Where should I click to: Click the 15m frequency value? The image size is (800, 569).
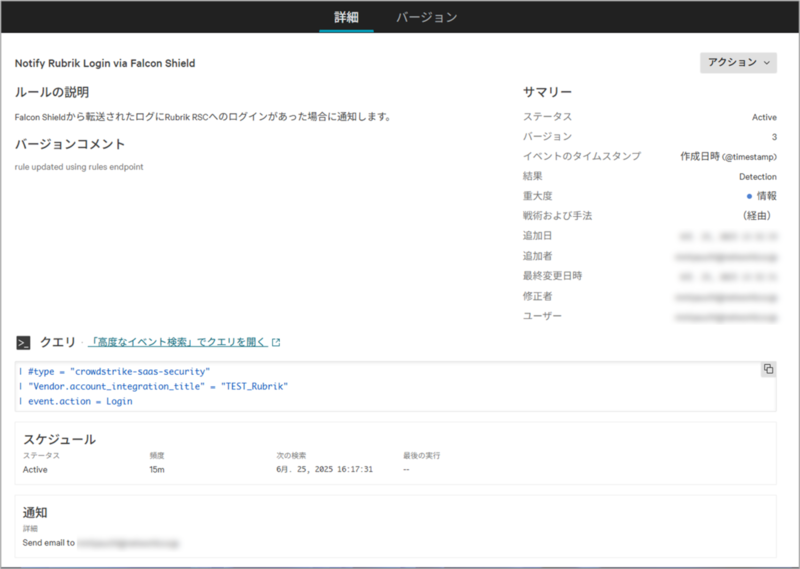tap(157, 469)
